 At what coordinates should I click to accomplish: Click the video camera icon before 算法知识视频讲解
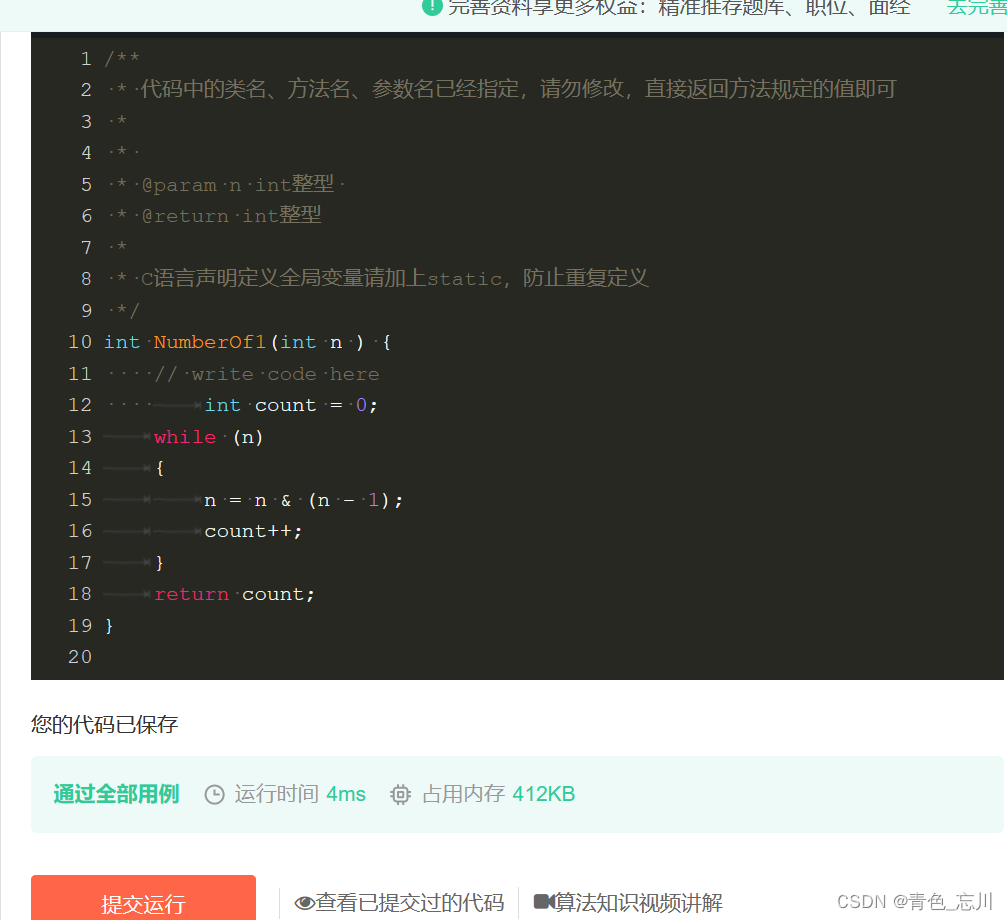pyautogui.click(x=544, y=902)
